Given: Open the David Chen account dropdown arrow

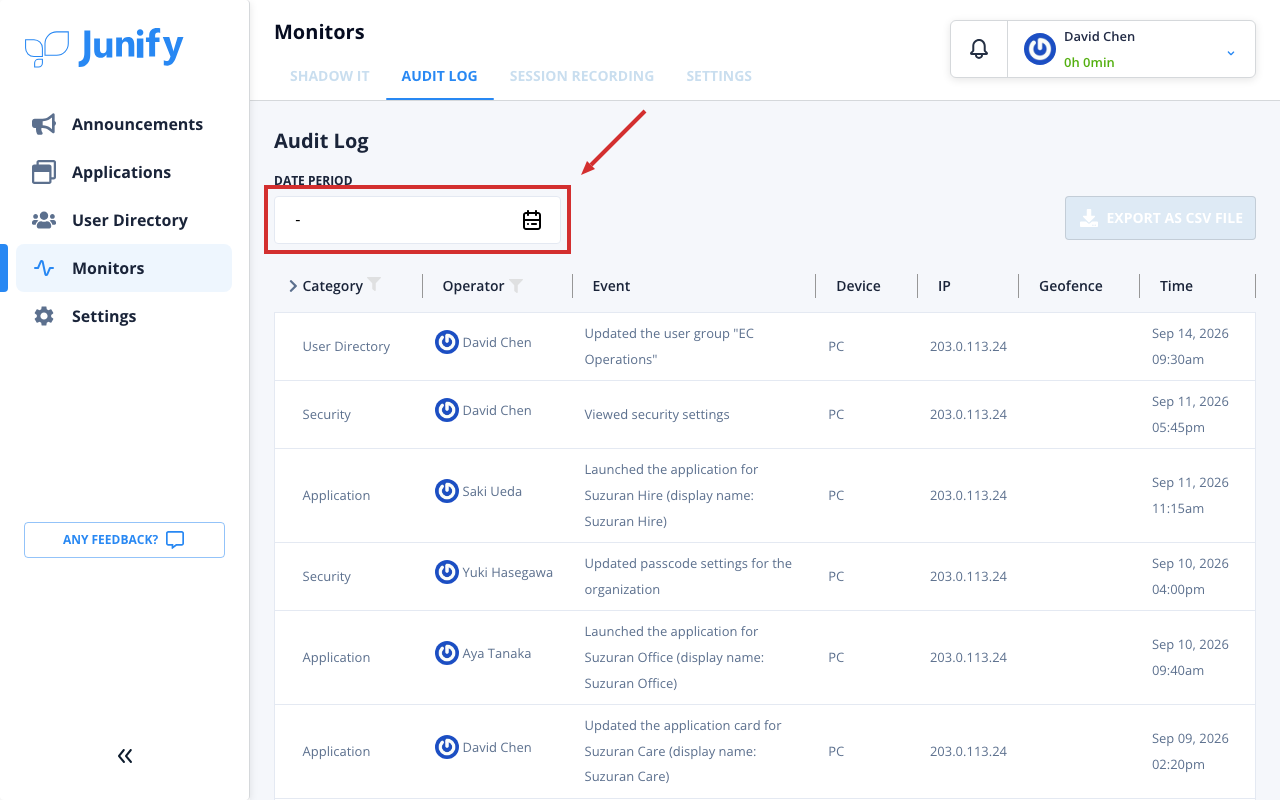Looking at the screenshot, I should coord(1231,51).
